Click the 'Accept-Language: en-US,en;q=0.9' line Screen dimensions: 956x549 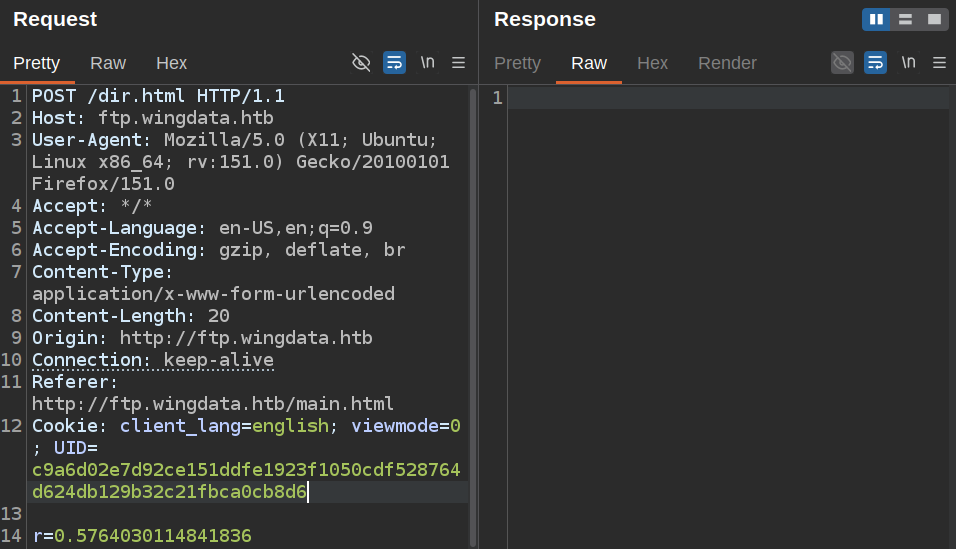tap(202, 228)
